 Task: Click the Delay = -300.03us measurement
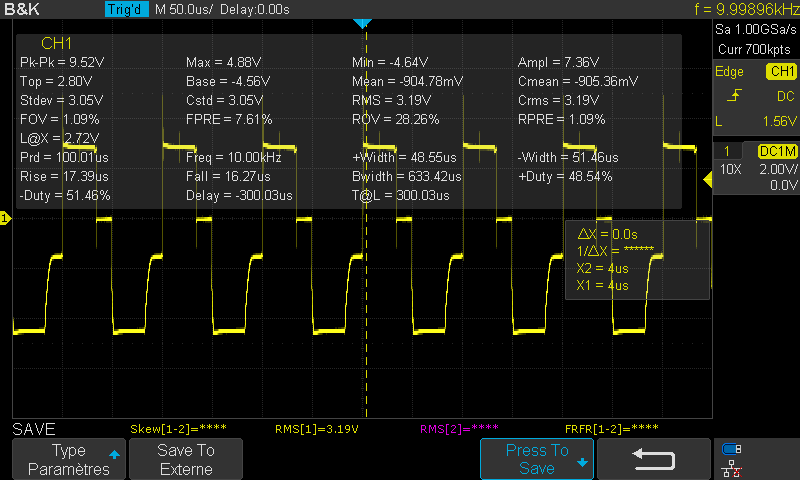tap(239, 195)
